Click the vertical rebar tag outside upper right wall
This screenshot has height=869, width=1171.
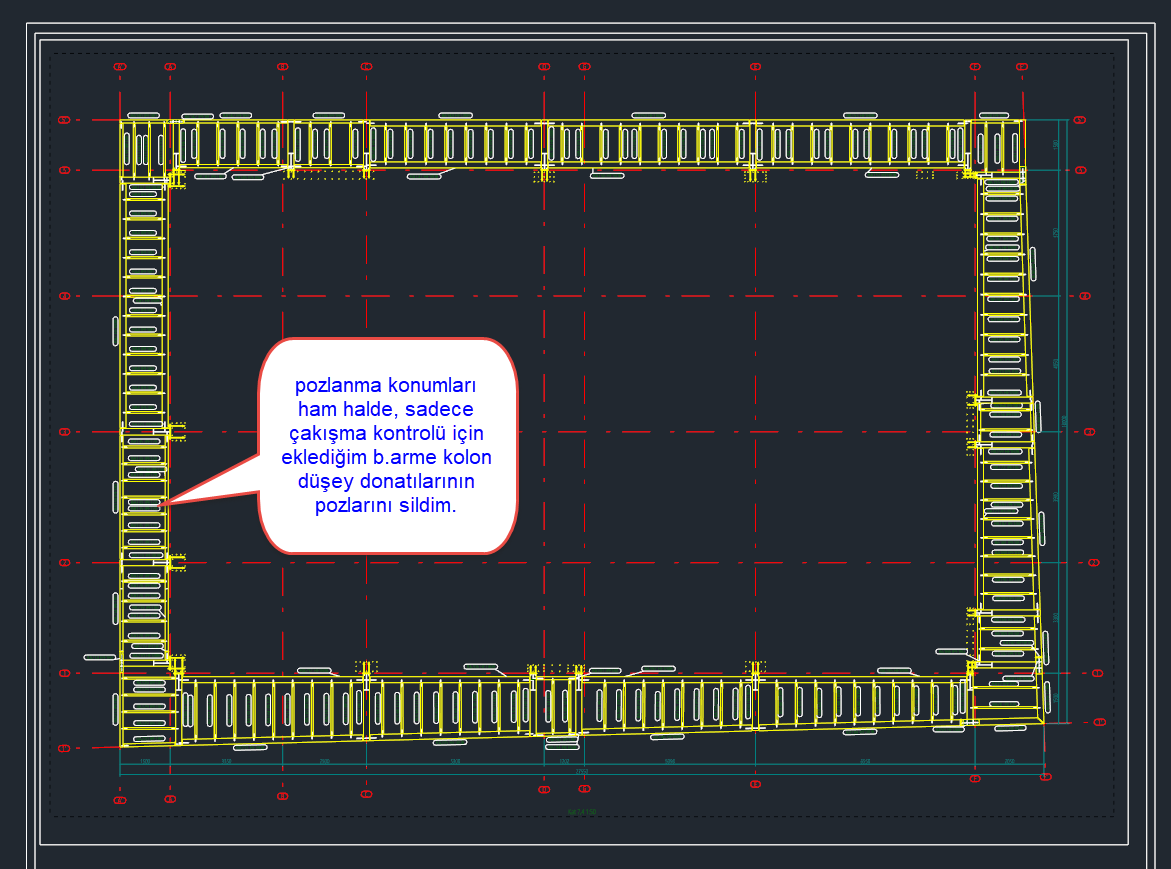[1033, 263]
